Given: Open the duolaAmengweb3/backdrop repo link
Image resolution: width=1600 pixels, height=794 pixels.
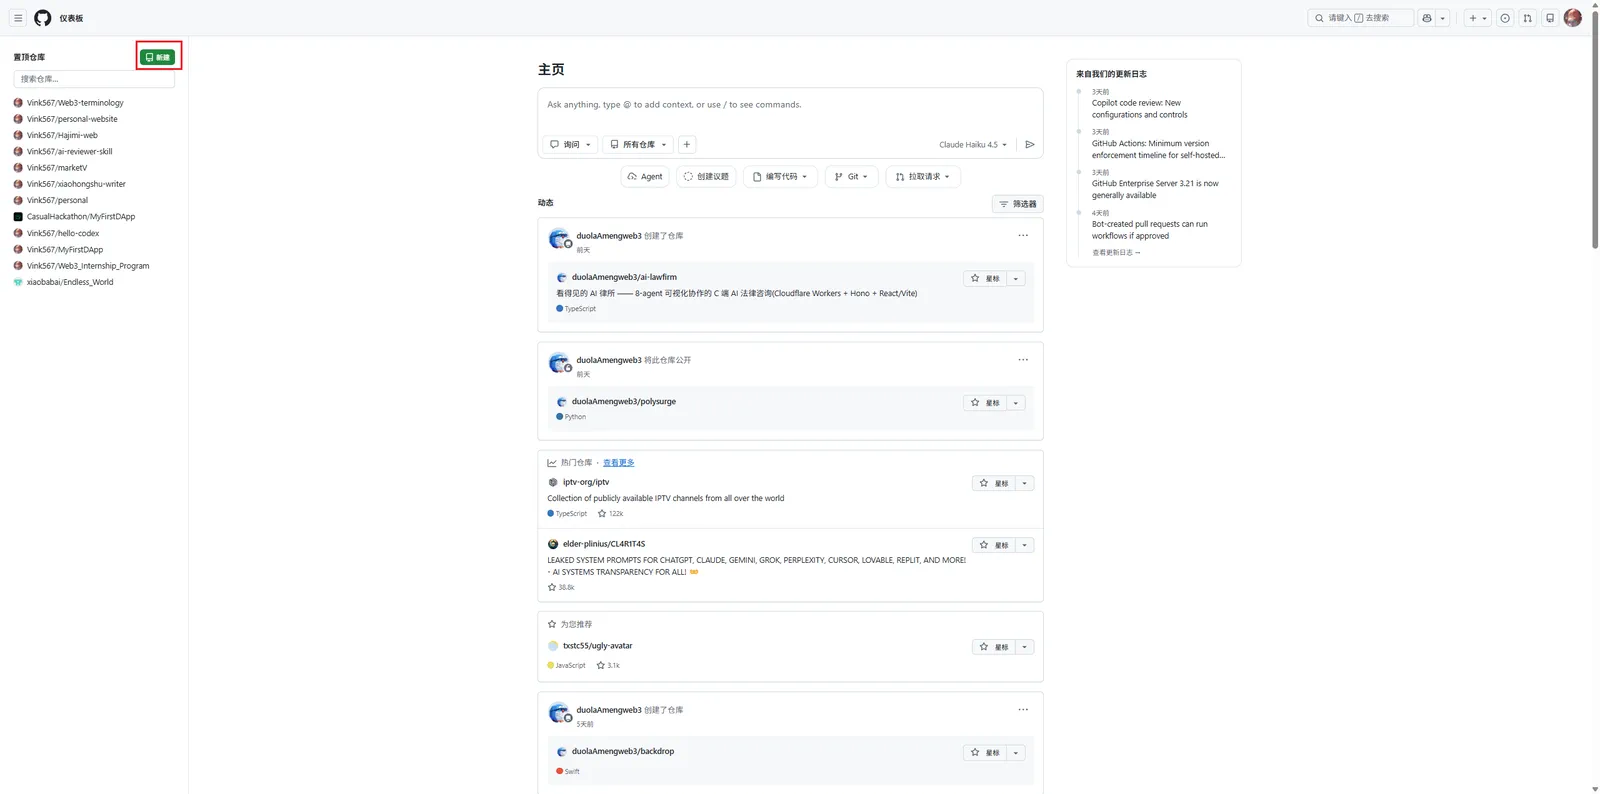Looking at the screenshot, I should click(x=623, y=751).
